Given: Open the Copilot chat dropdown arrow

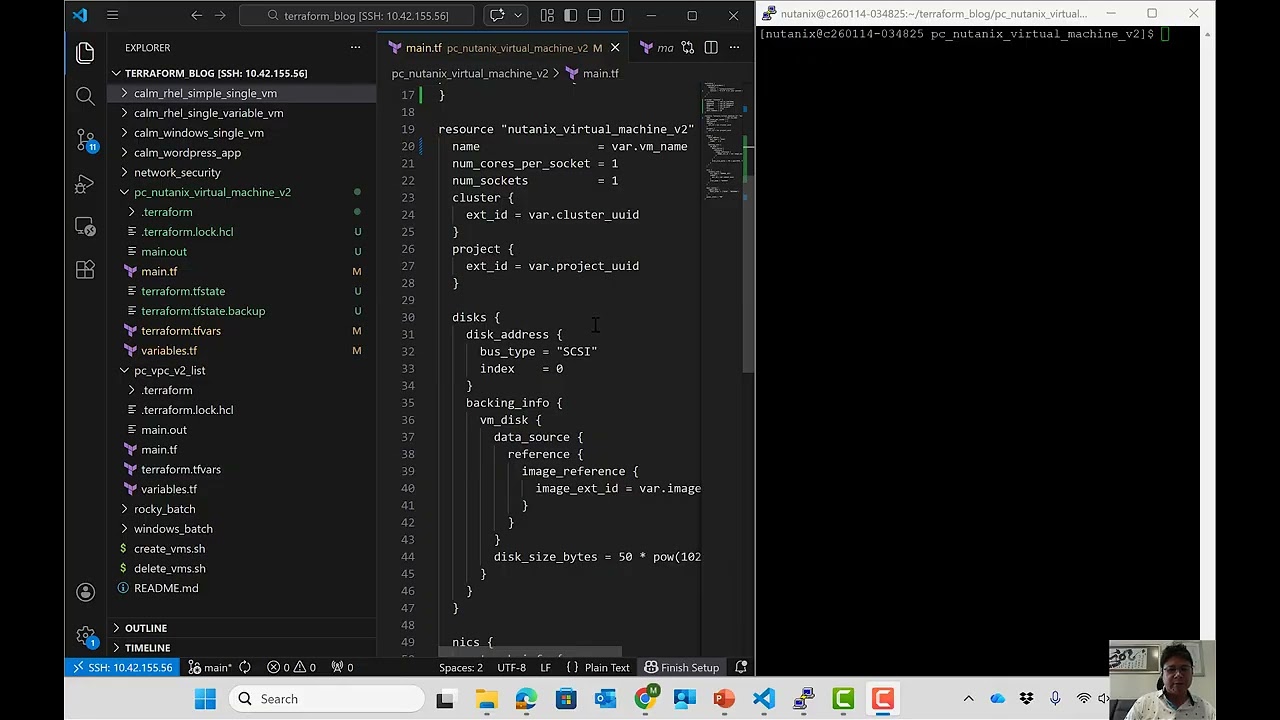Looking at the screenshot, I should 517,15.
